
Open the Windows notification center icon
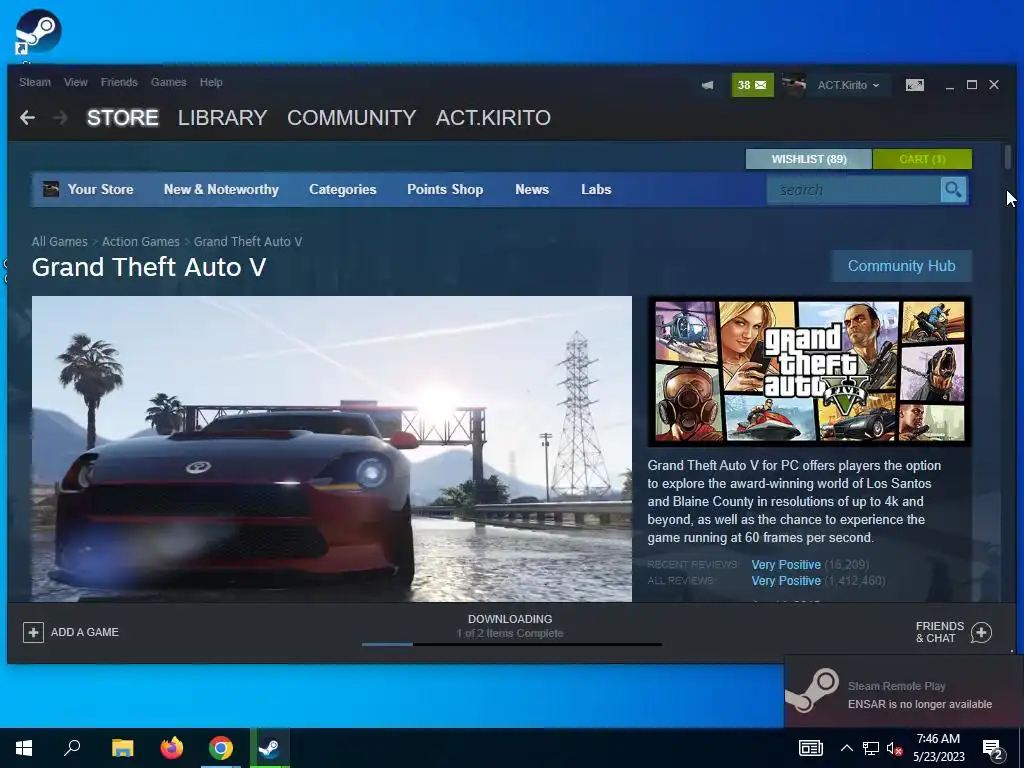[993, 748]
